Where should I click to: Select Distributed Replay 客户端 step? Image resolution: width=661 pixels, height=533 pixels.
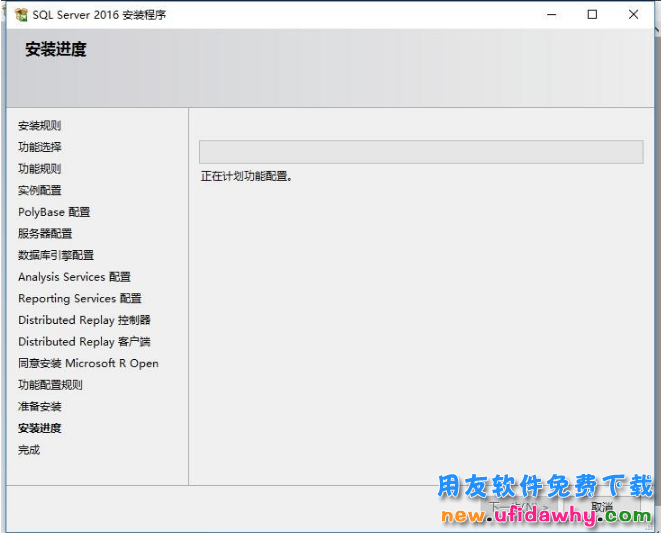click(x=84, y=342)
